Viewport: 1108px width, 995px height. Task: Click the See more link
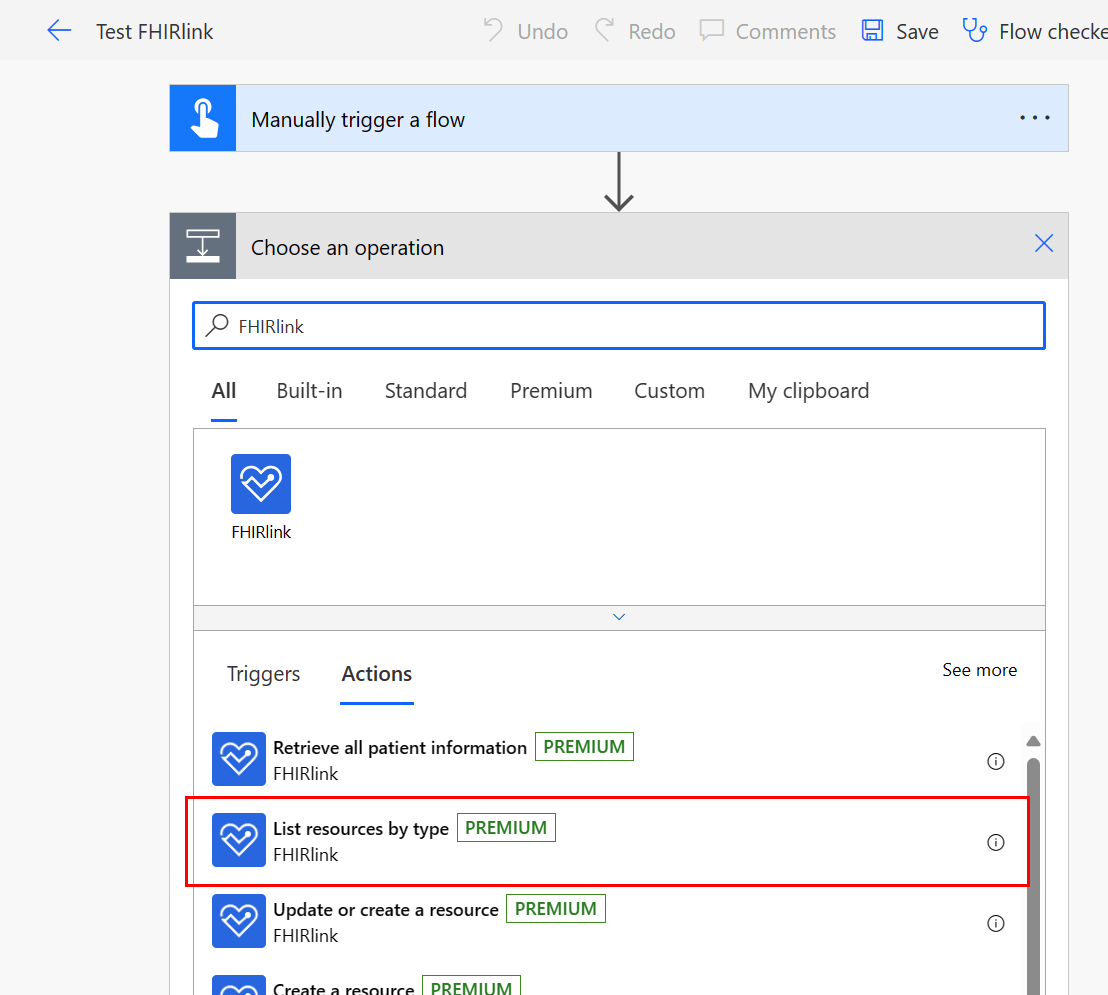click(x=979, y=670)
